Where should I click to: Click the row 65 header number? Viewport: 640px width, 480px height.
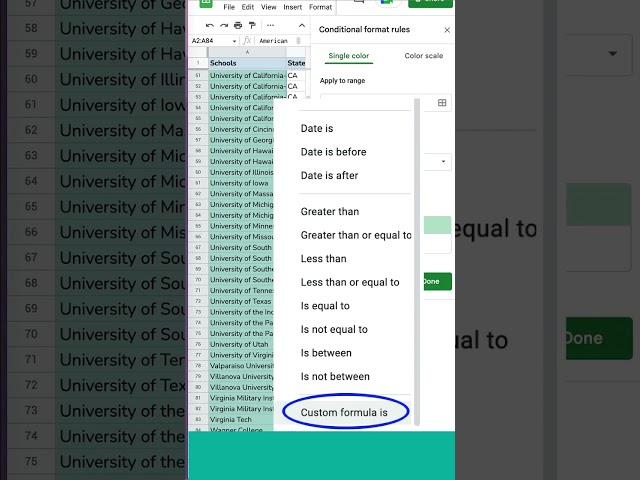(x=198, y=226)
